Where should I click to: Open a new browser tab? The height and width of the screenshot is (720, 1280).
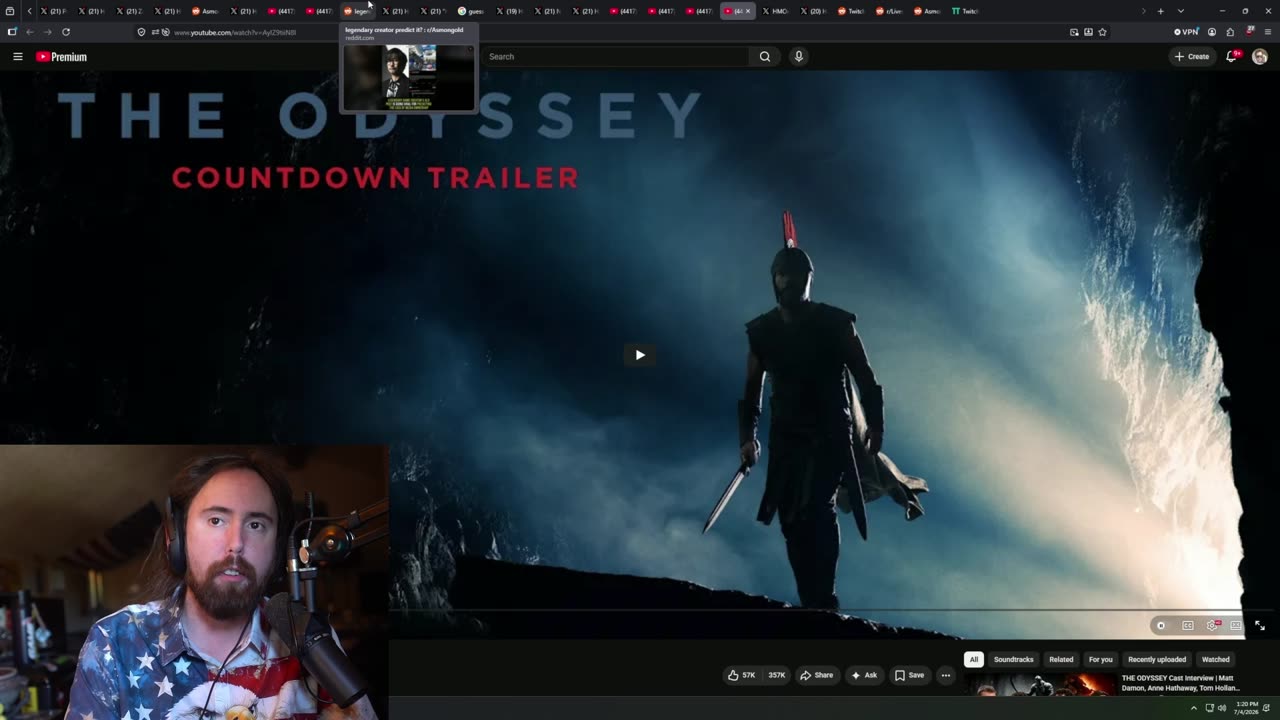[x=1160, y=11]
